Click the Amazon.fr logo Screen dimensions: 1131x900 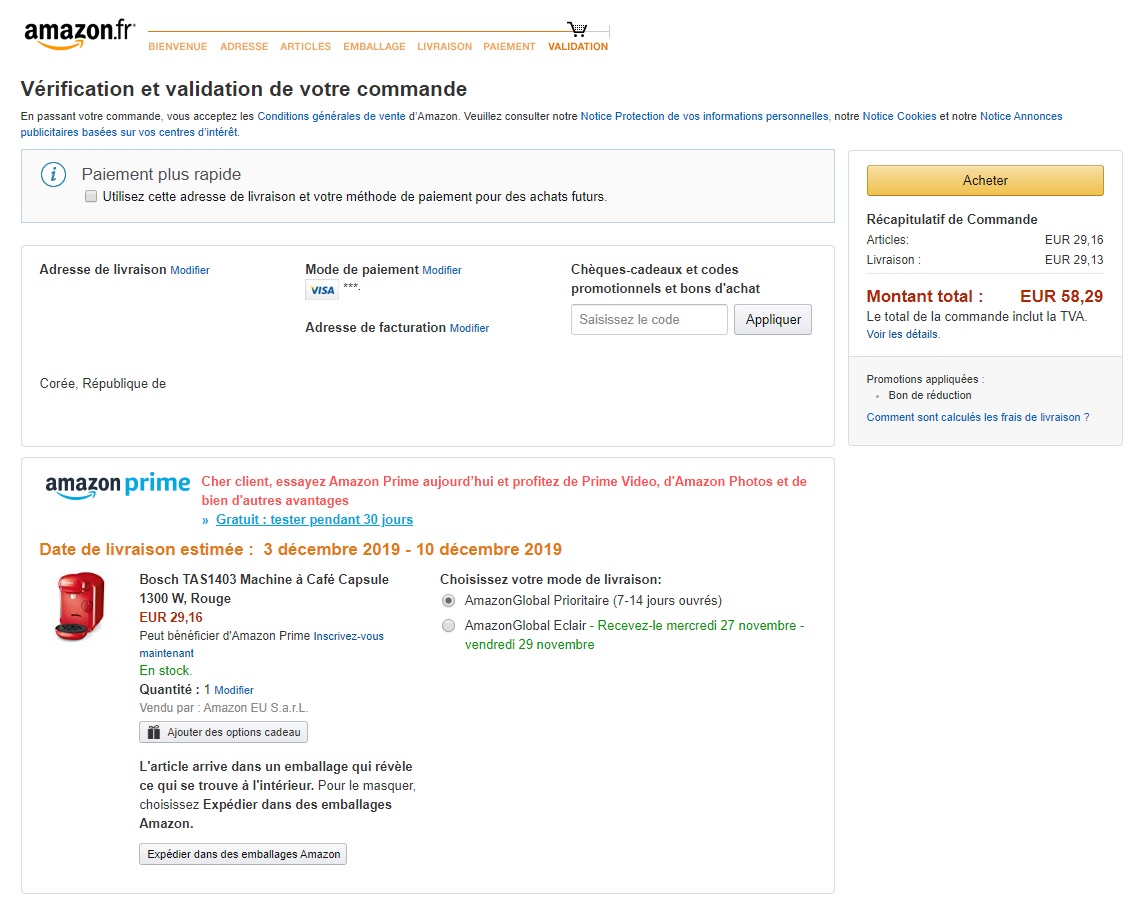point(79,33)
